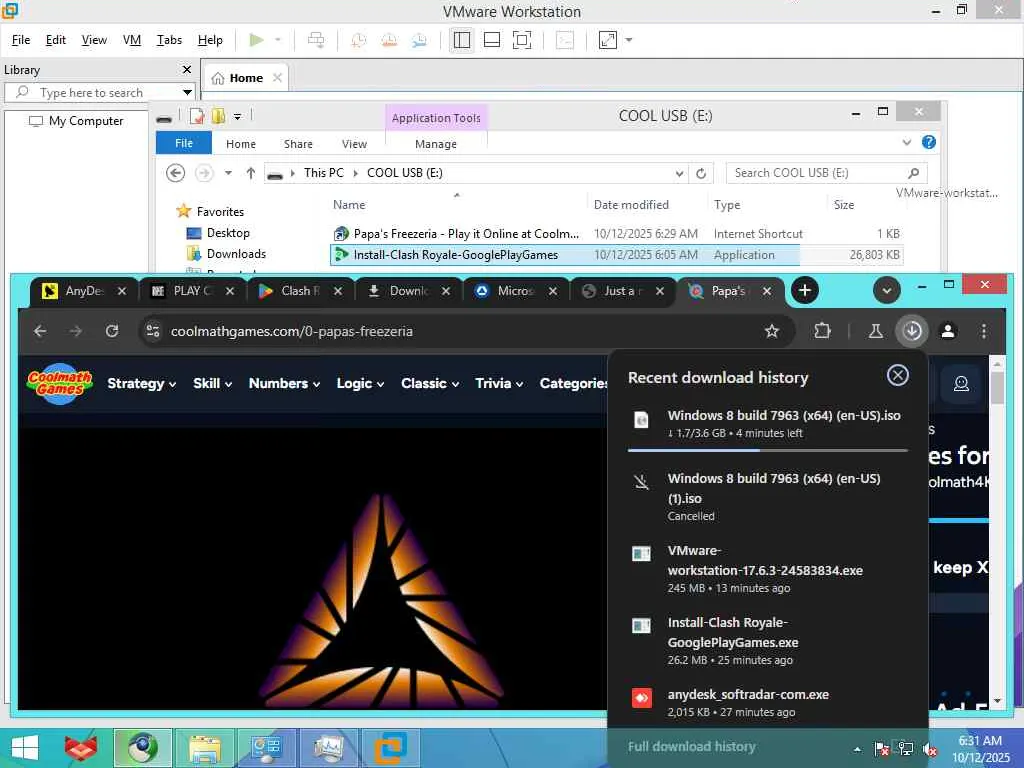The width and height of the screenshot is (1024, 768).
Task: Open VMware File menu
Action: (x=21, y=40)
